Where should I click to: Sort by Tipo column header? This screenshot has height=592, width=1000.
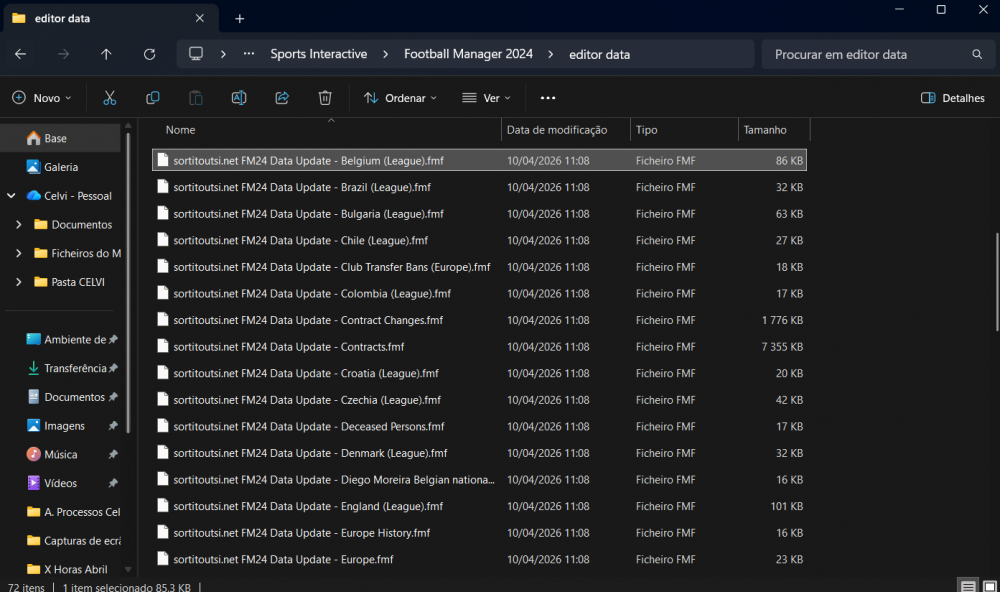[684, 130]
